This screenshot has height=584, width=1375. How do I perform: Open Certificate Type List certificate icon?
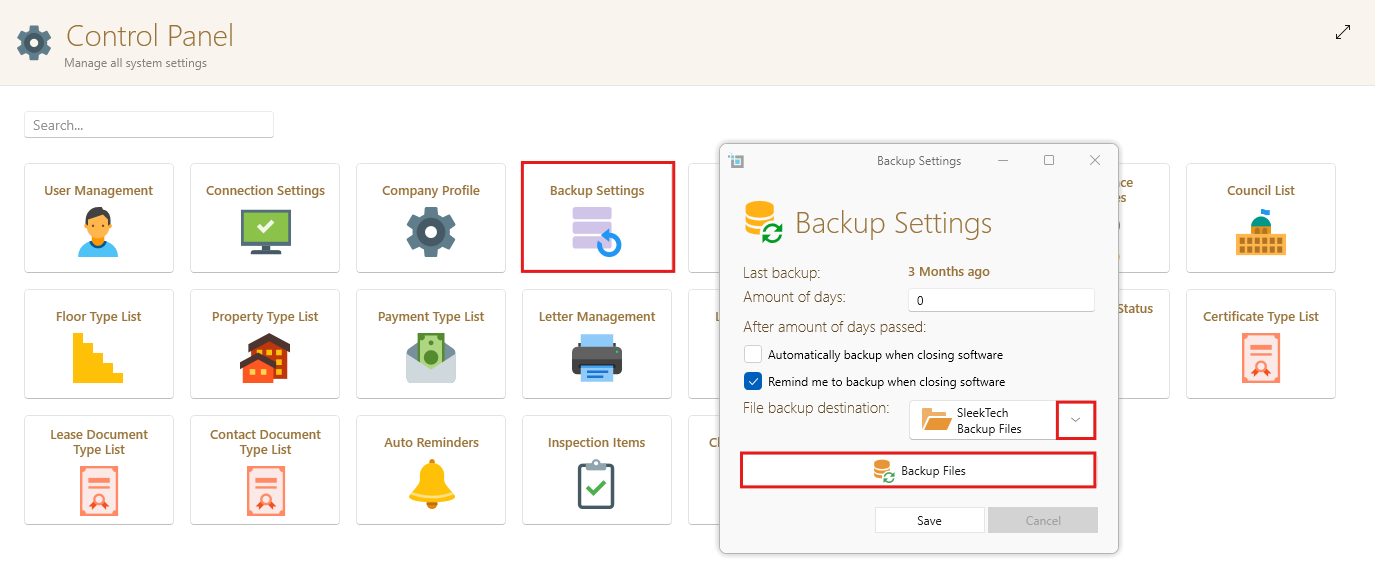(1261, 358)
